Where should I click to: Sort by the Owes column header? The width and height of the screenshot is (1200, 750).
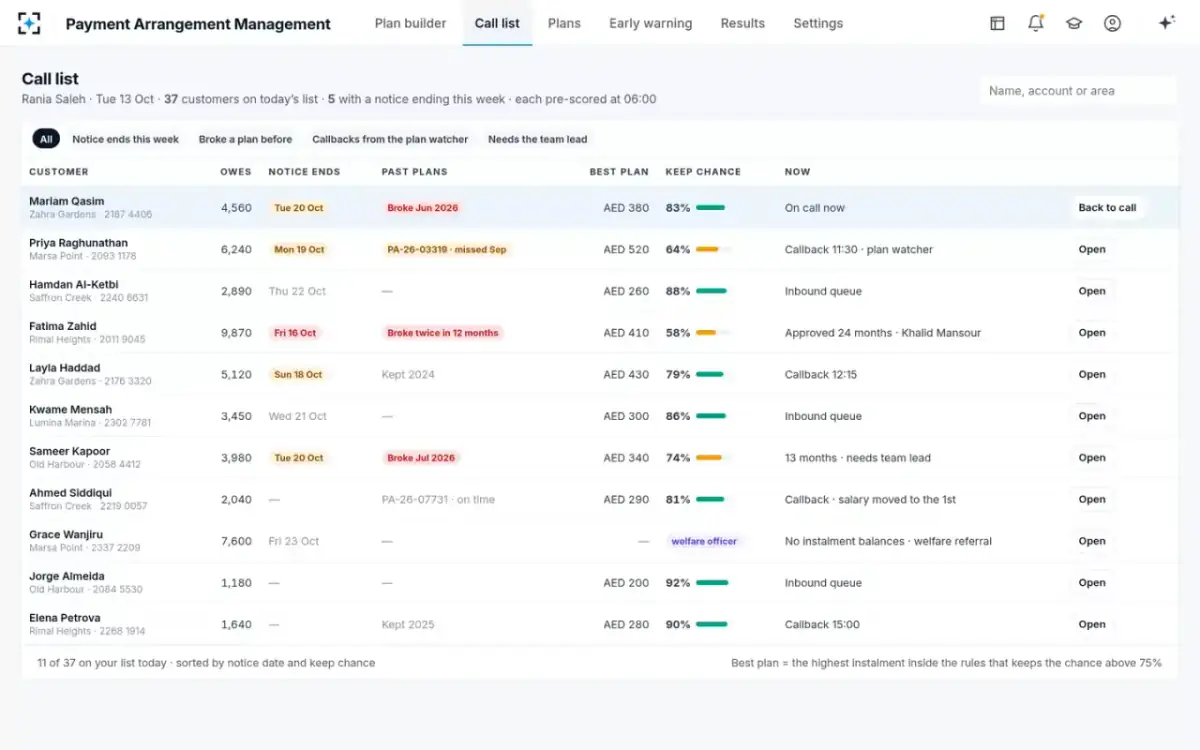click(x=236, y=172)
